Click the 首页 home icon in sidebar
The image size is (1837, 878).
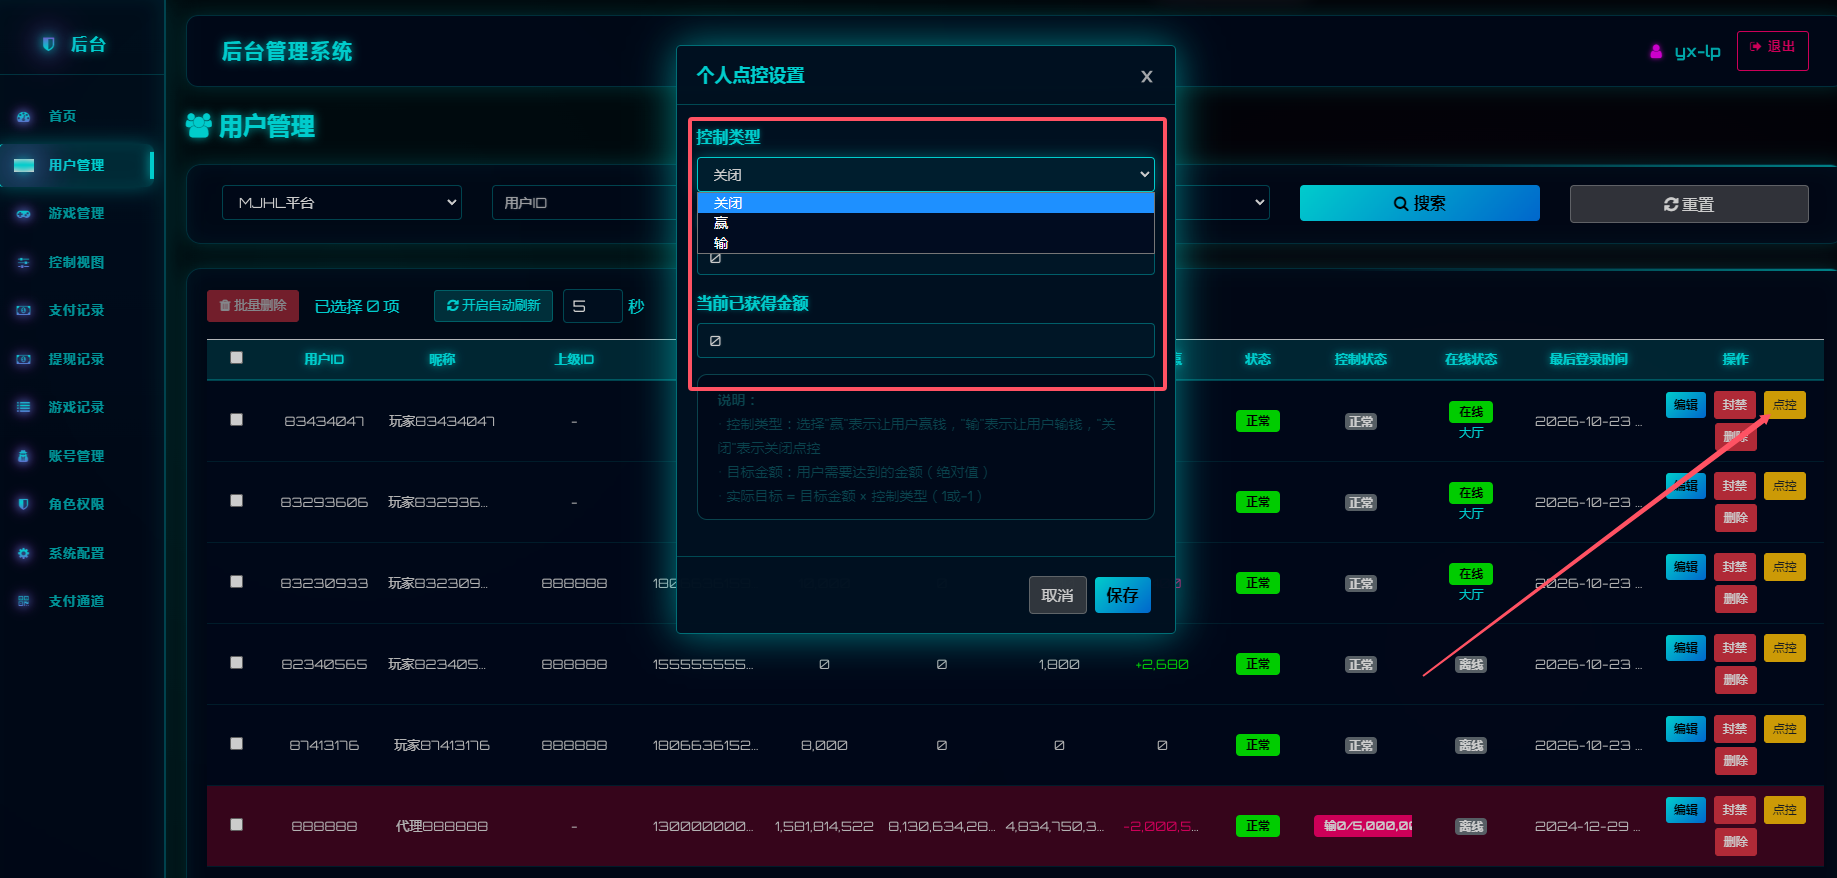point(24,117)
